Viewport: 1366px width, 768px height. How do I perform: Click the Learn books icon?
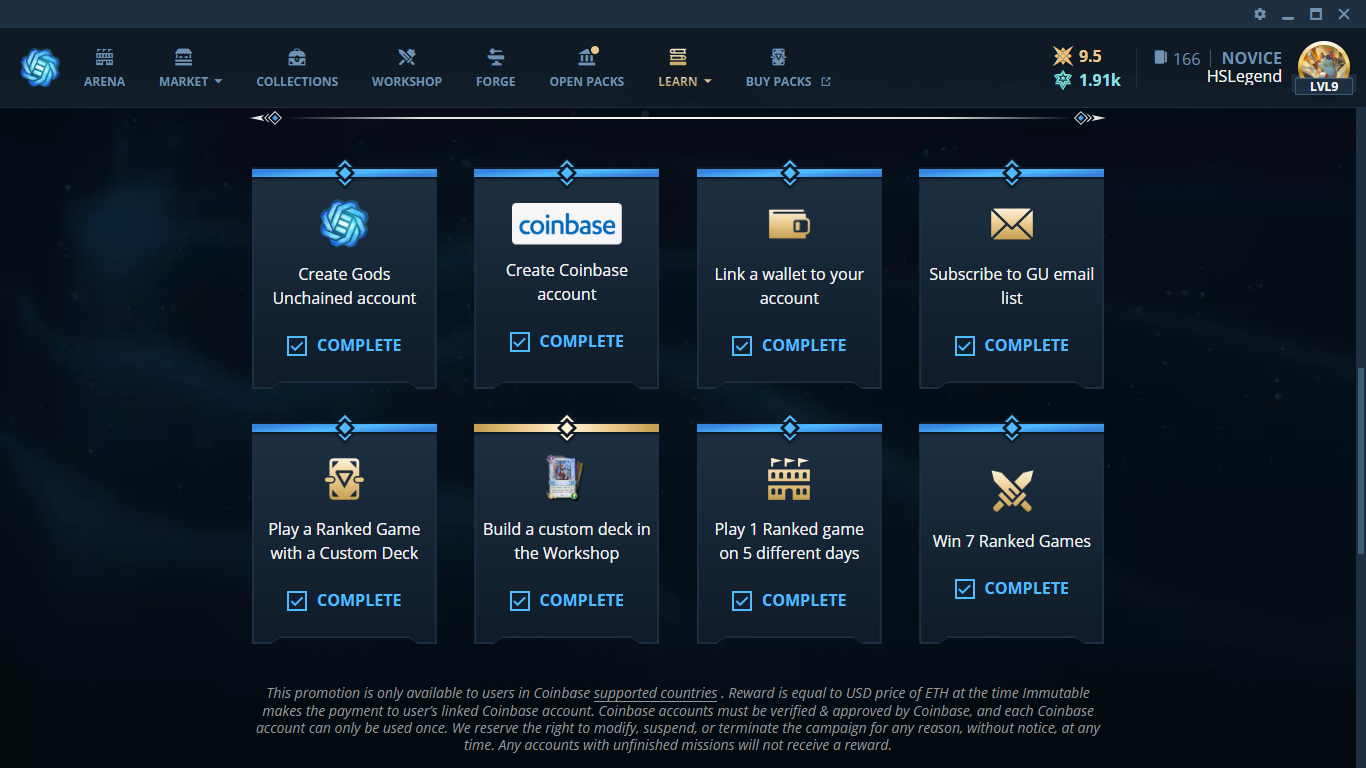pos(678,57)
